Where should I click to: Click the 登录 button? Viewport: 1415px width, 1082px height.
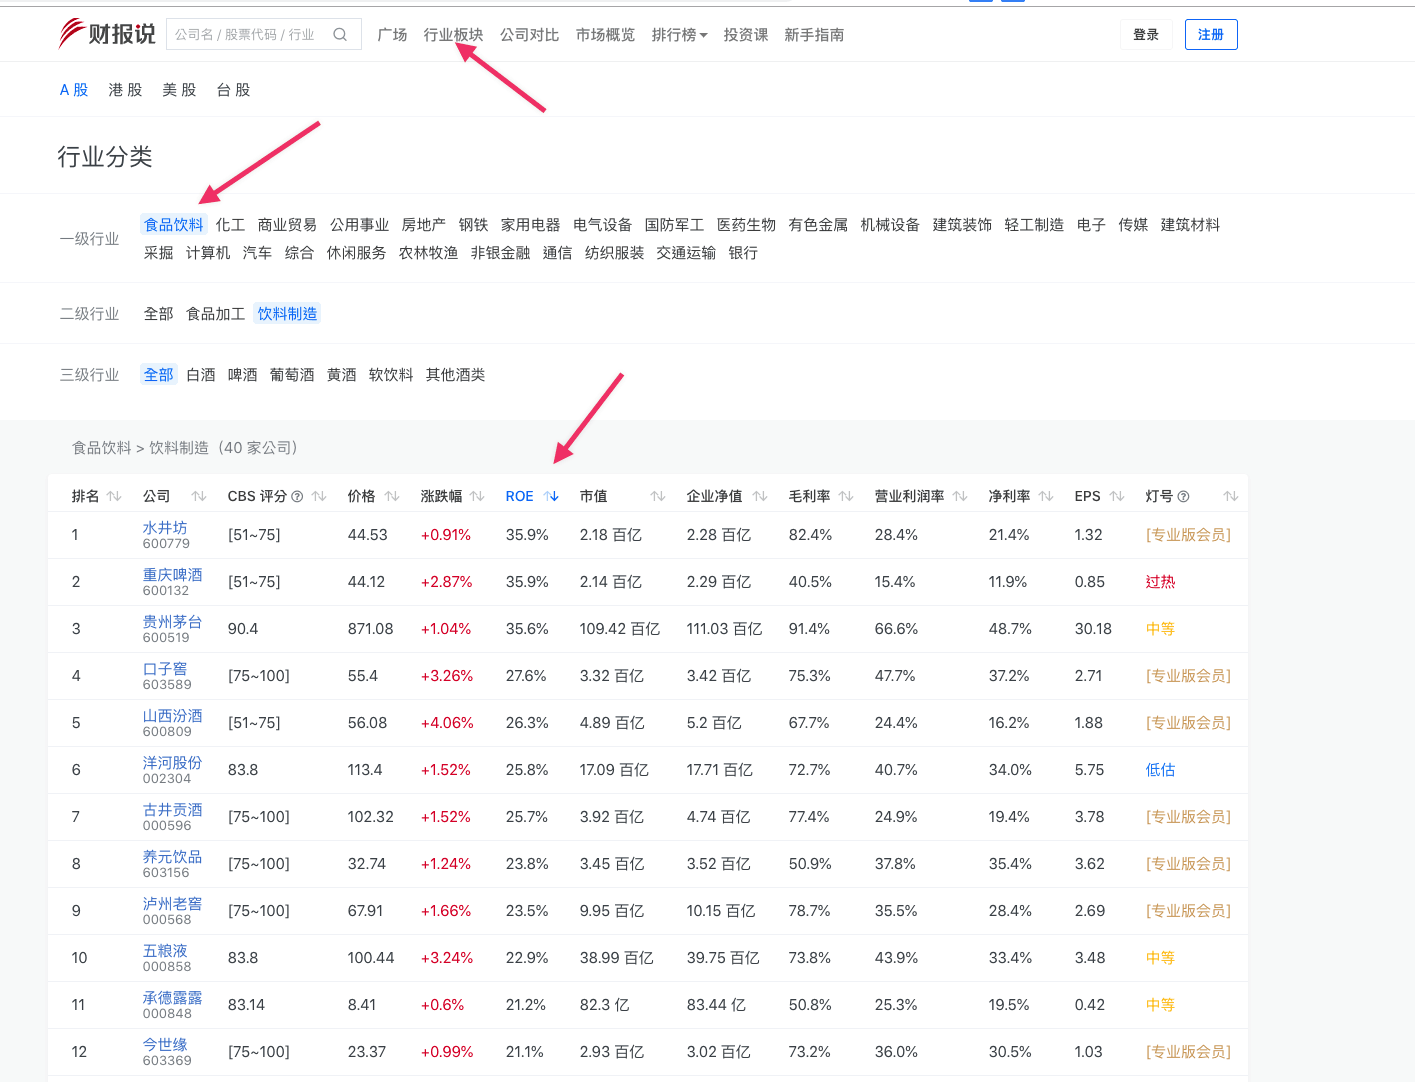(x=1146, y=35)
